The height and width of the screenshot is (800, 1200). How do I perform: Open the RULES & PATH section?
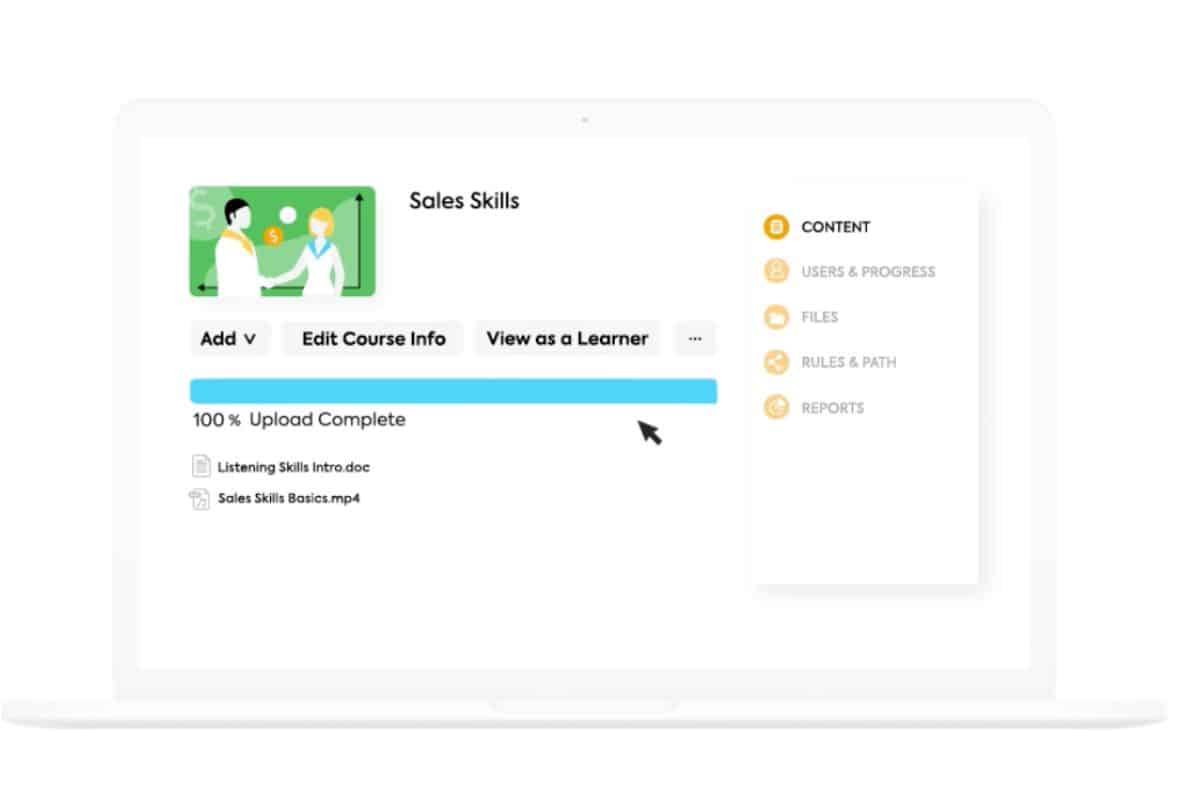click(849, 362)
